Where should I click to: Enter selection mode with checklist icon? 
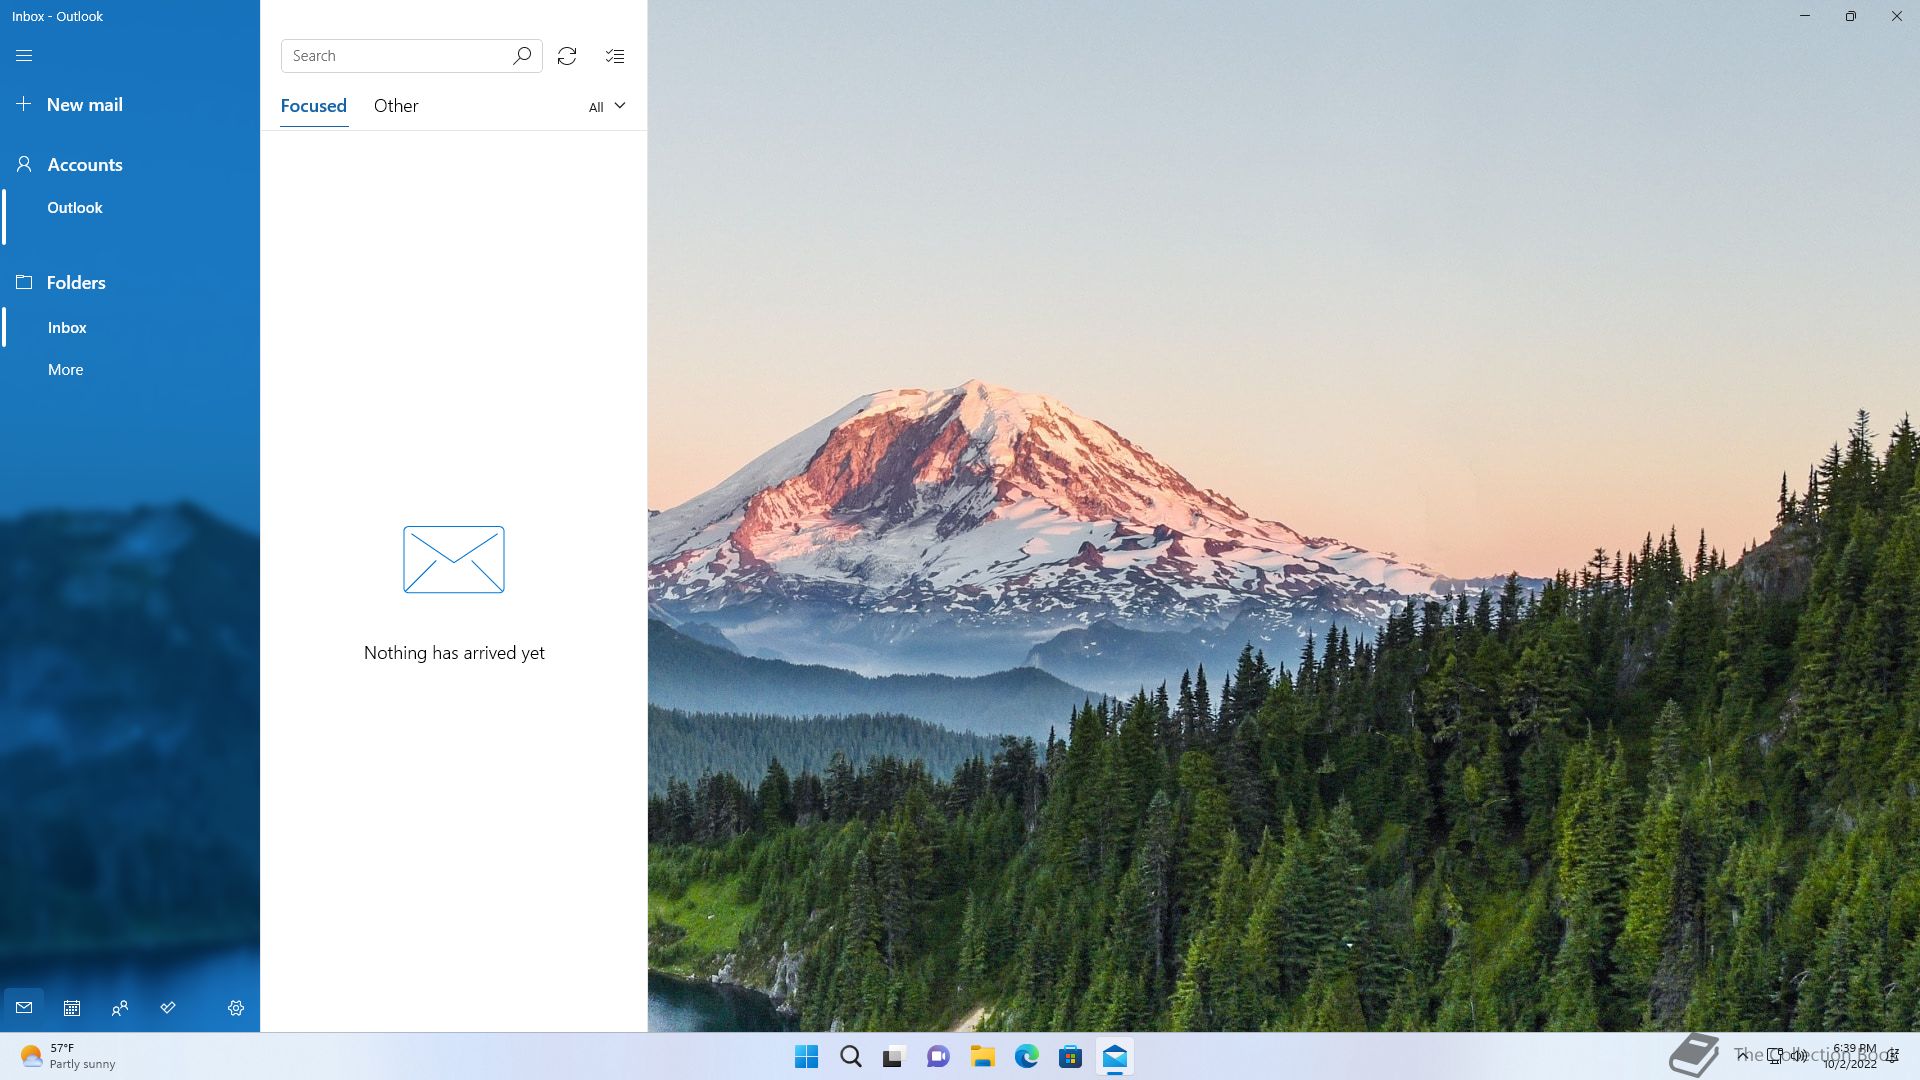tap(615, 56)
